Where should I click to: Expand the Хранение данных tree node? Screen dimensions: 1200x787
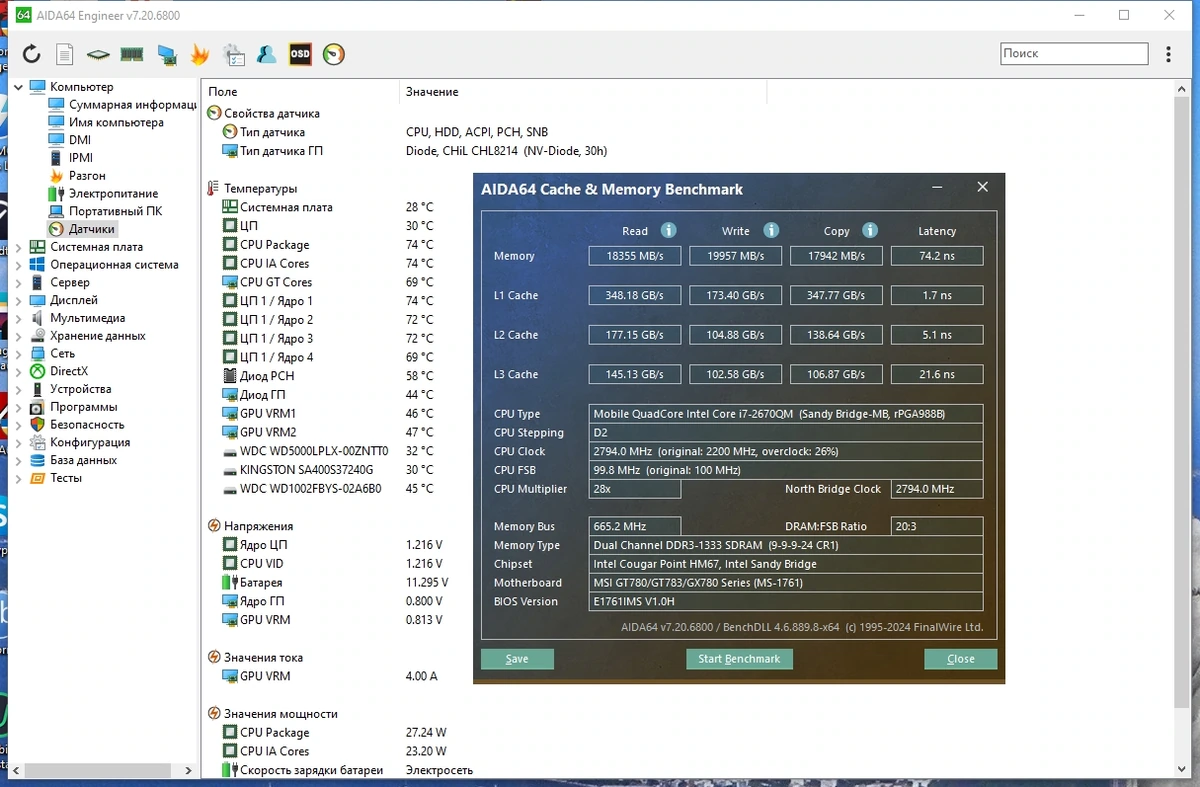pos(18,336)
